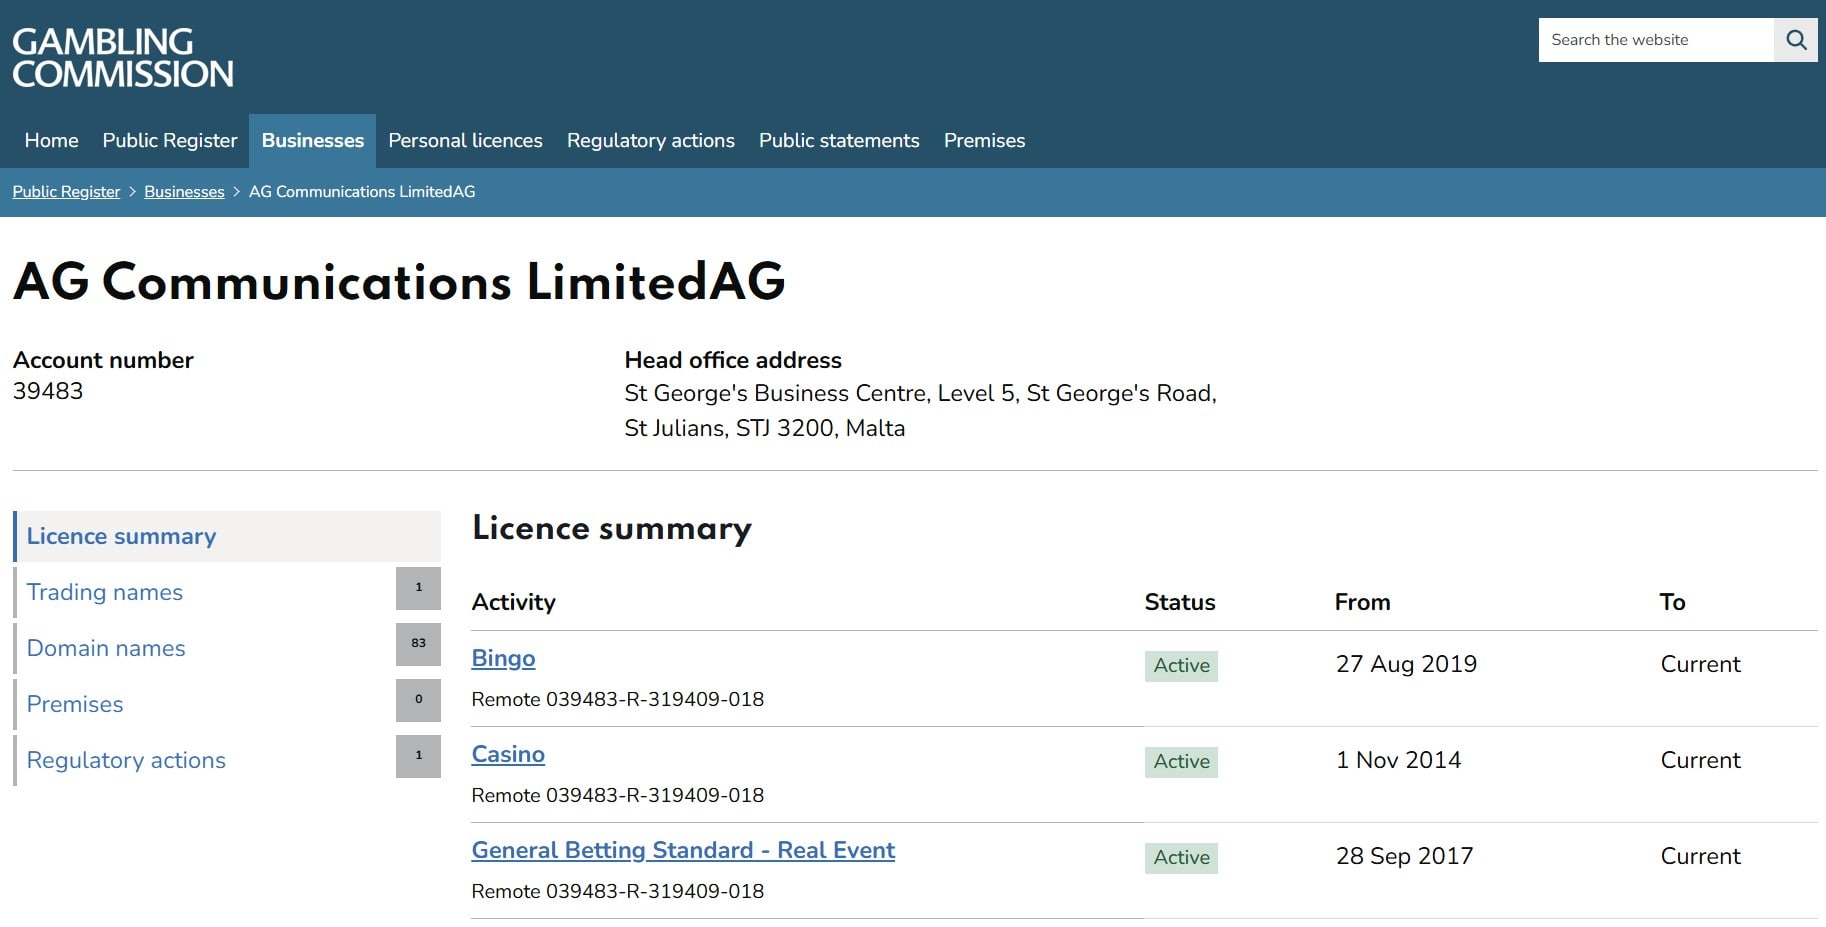Click the Gambling Commission logo

122,57
